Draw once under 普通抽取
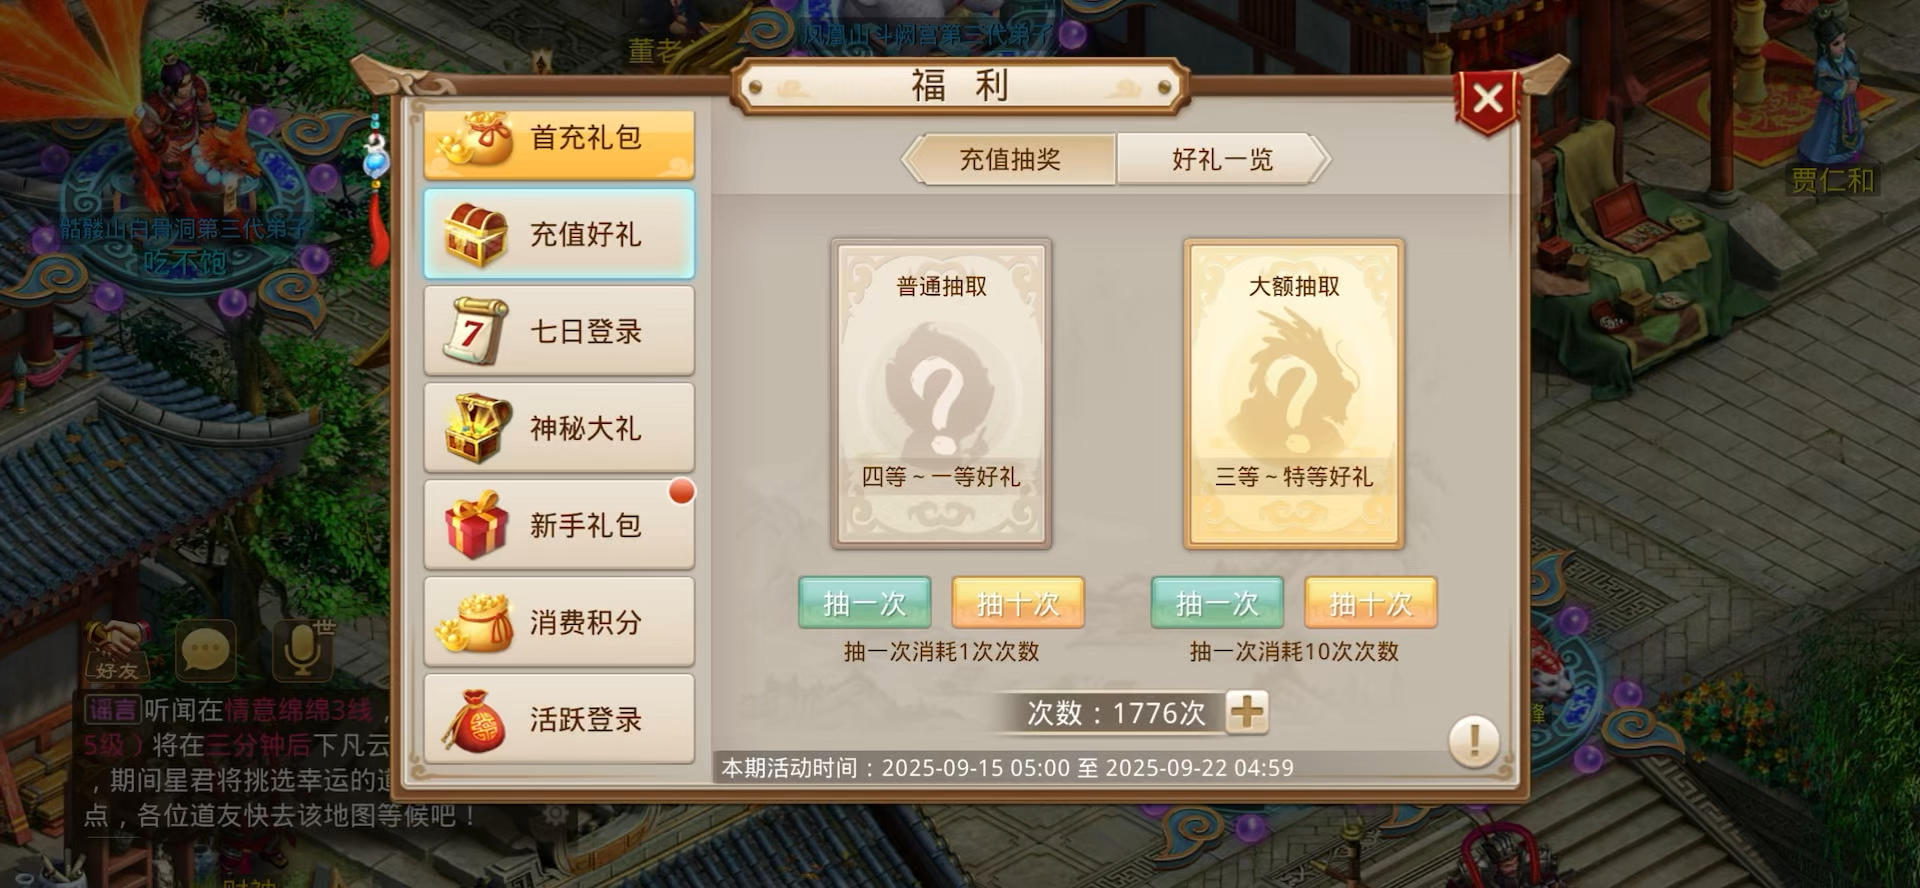This screenshot has height=888, width=1920. 864,603
